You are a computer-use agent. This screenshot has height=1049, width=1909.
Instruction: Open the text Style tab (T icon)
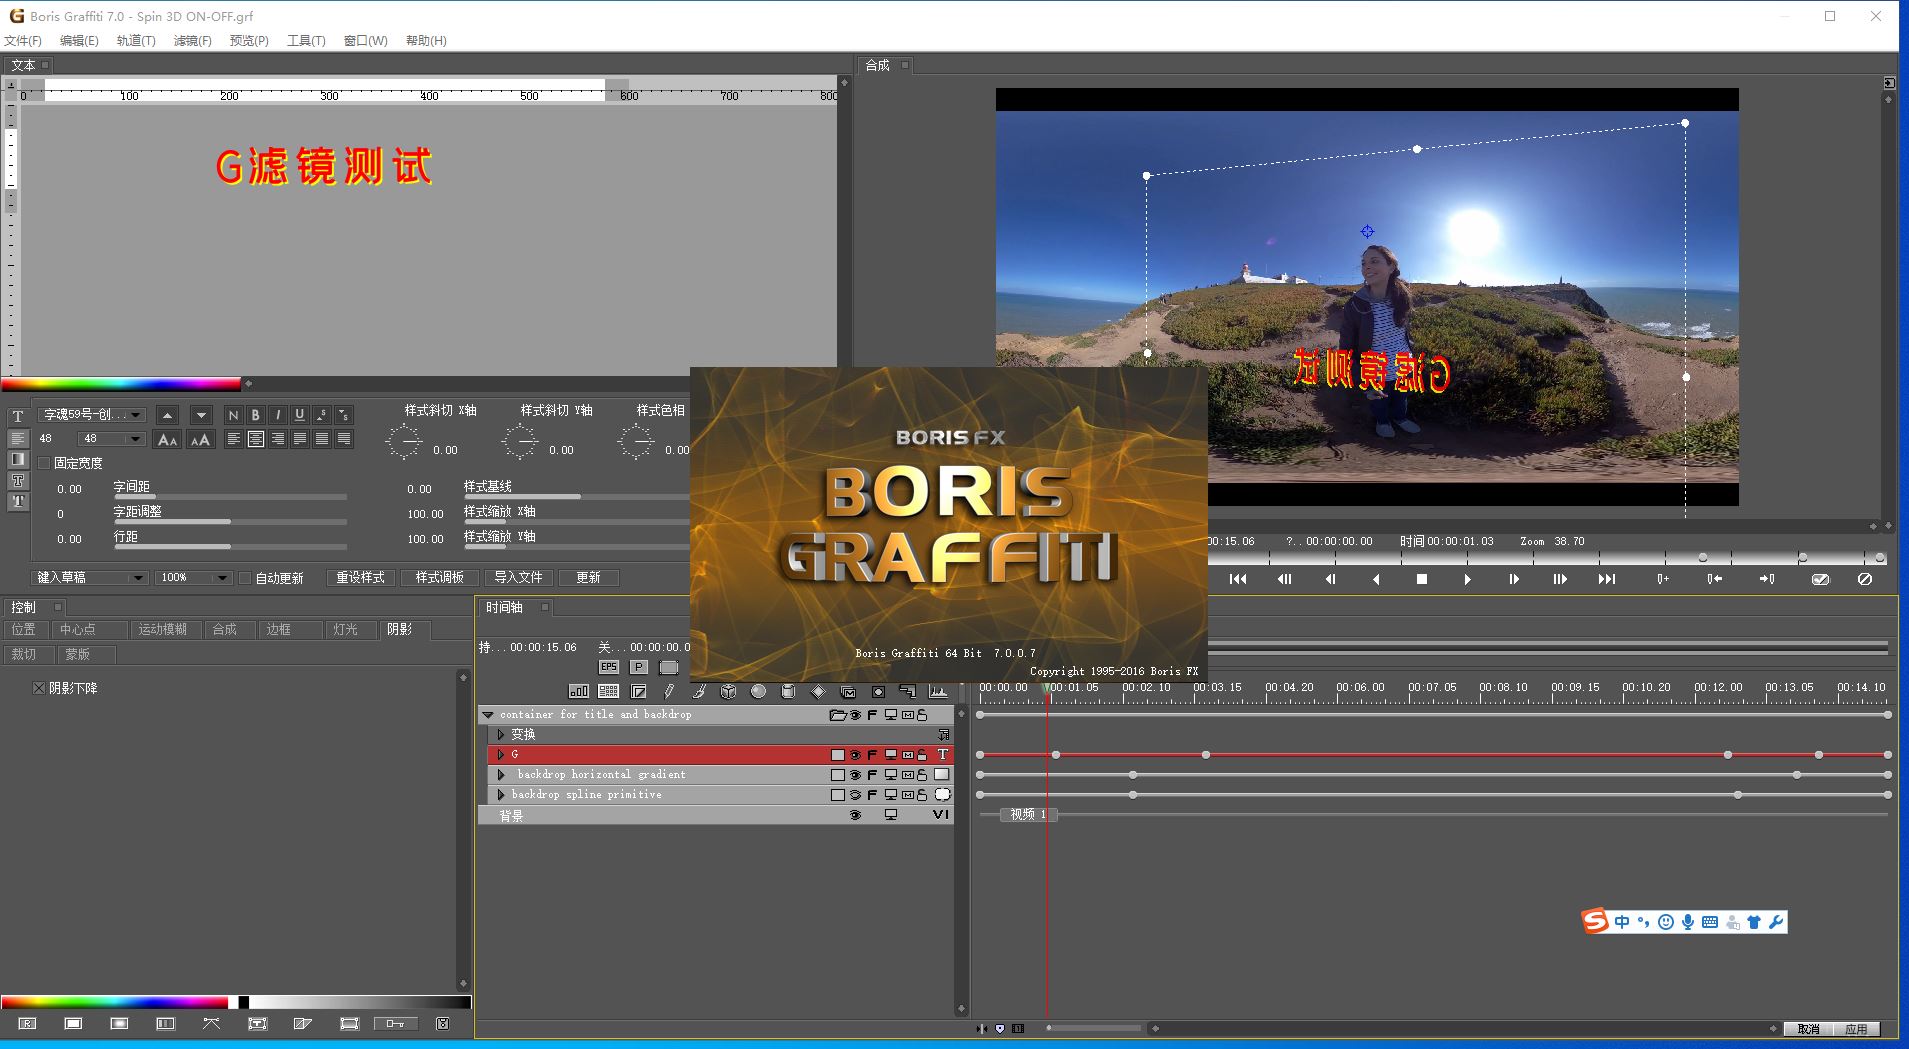click(18, 416)
